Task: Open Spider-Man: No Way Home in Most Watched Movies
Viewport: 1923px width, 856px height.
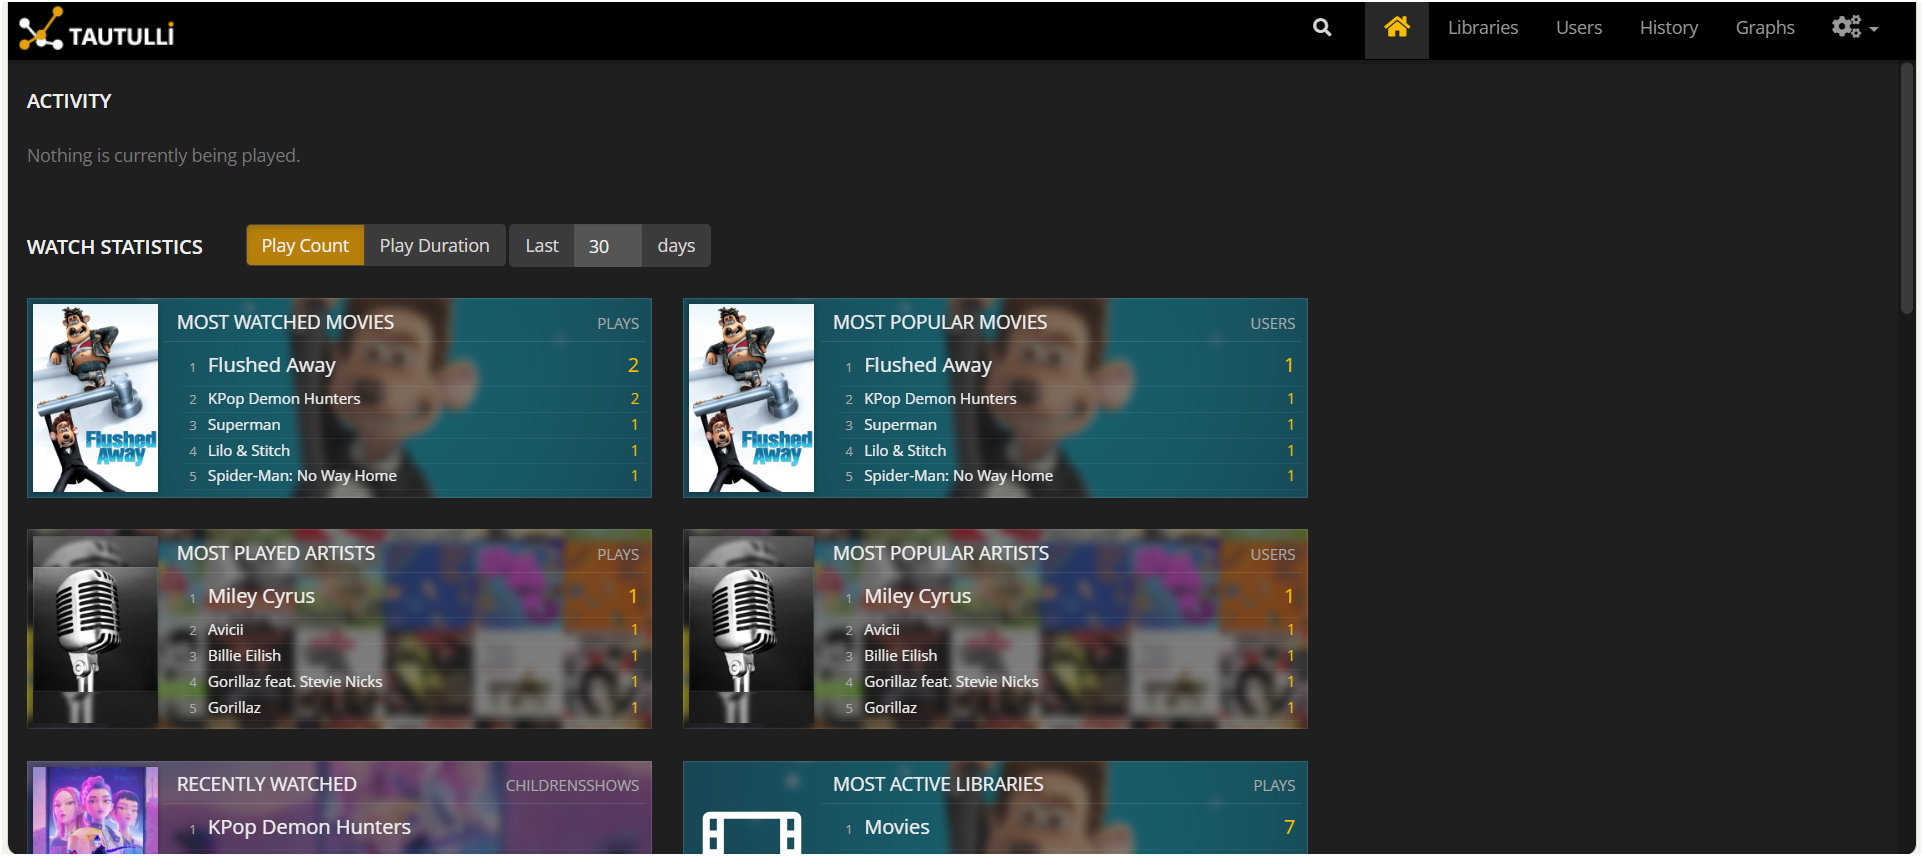Action: pos(302,476)
